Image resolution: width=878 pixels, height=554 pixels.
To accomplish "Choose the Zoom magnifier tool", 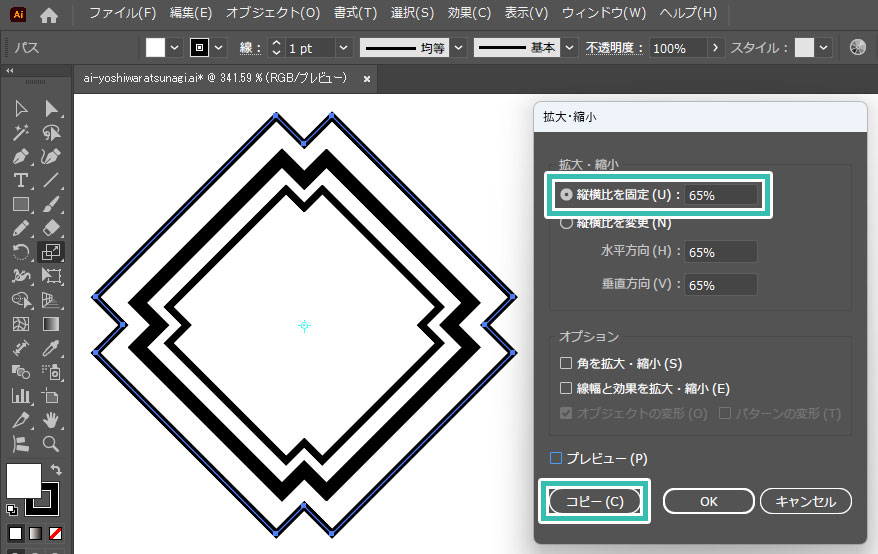I will tap(51, 444).
